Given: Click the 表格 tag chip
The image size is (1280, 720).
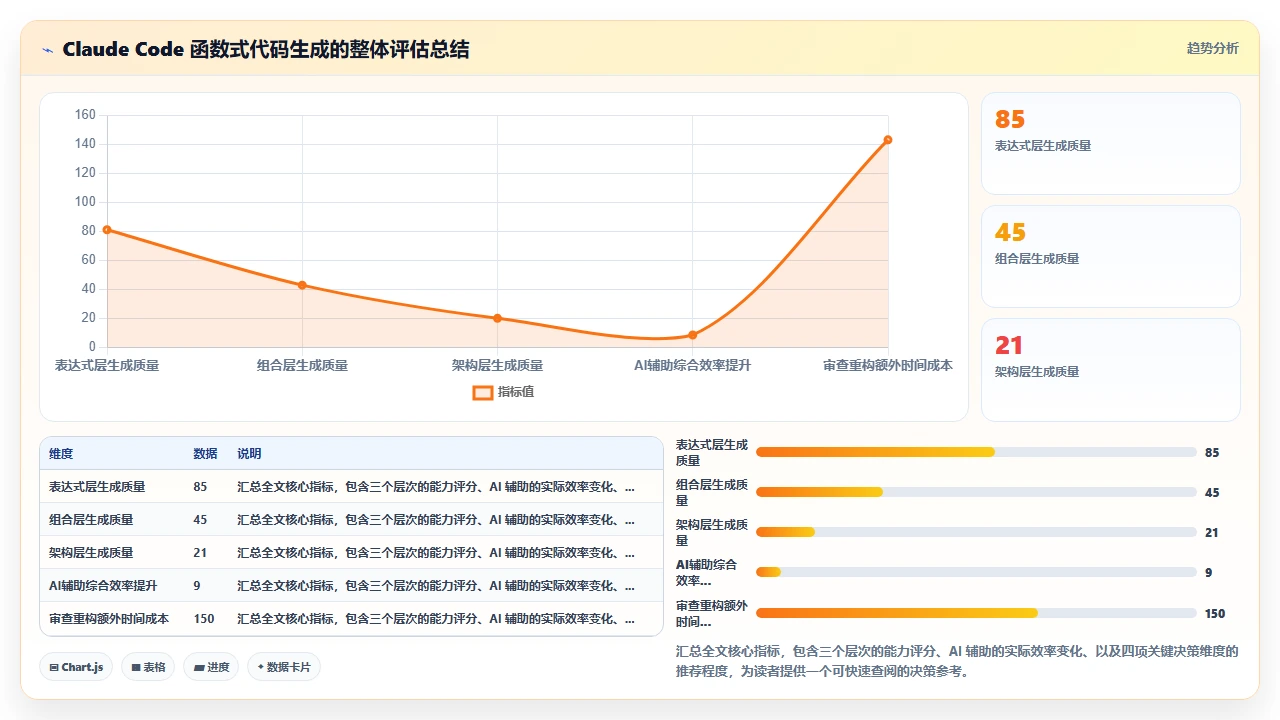Looking at the screenshot, I should [x=148, y=667].
